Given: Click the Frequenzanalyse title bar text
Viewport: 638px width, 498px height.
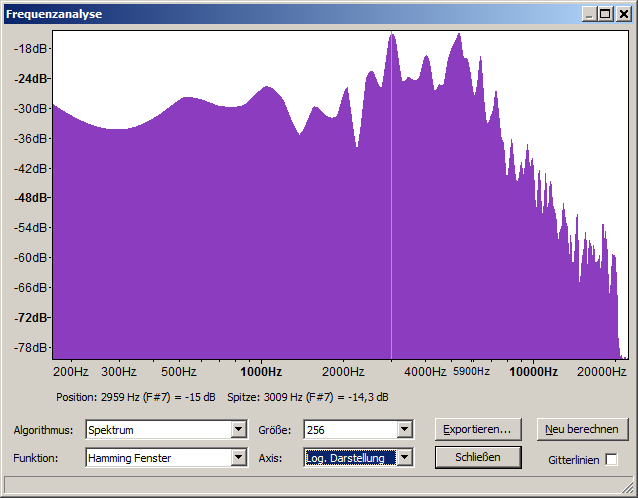Looking at the screenshot, I should [x=54, y=14].
